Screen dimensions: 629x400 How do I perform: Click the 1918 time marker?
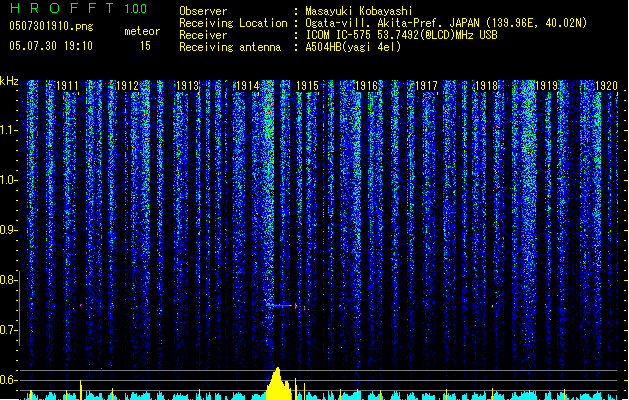[487, 85]
